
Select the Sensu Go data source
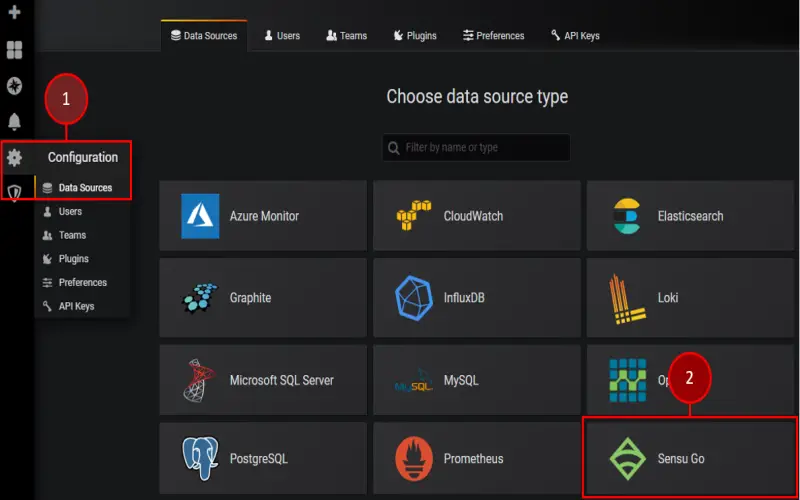tap(690, 458)
